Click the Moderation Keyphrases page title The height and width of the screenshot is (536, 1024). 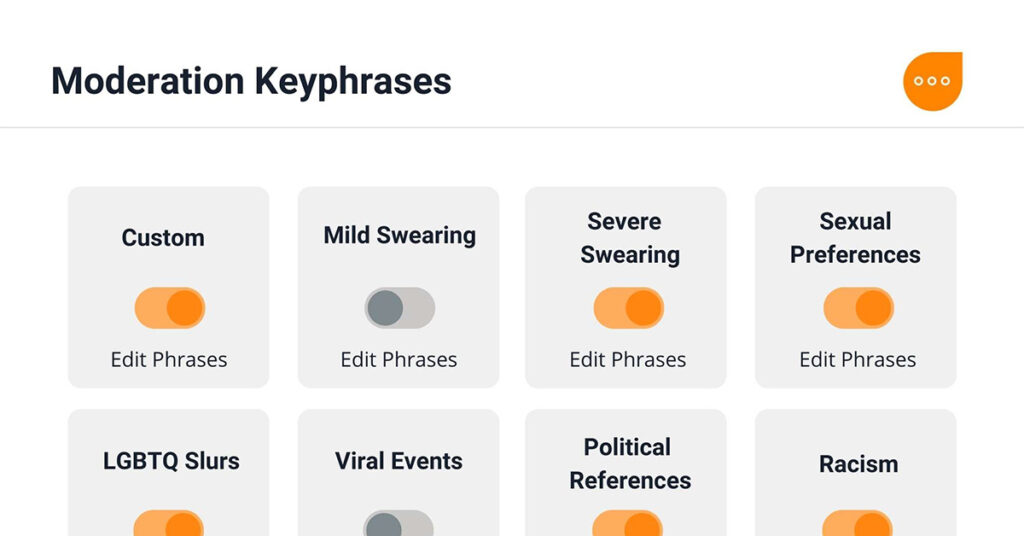pos(251,80)
